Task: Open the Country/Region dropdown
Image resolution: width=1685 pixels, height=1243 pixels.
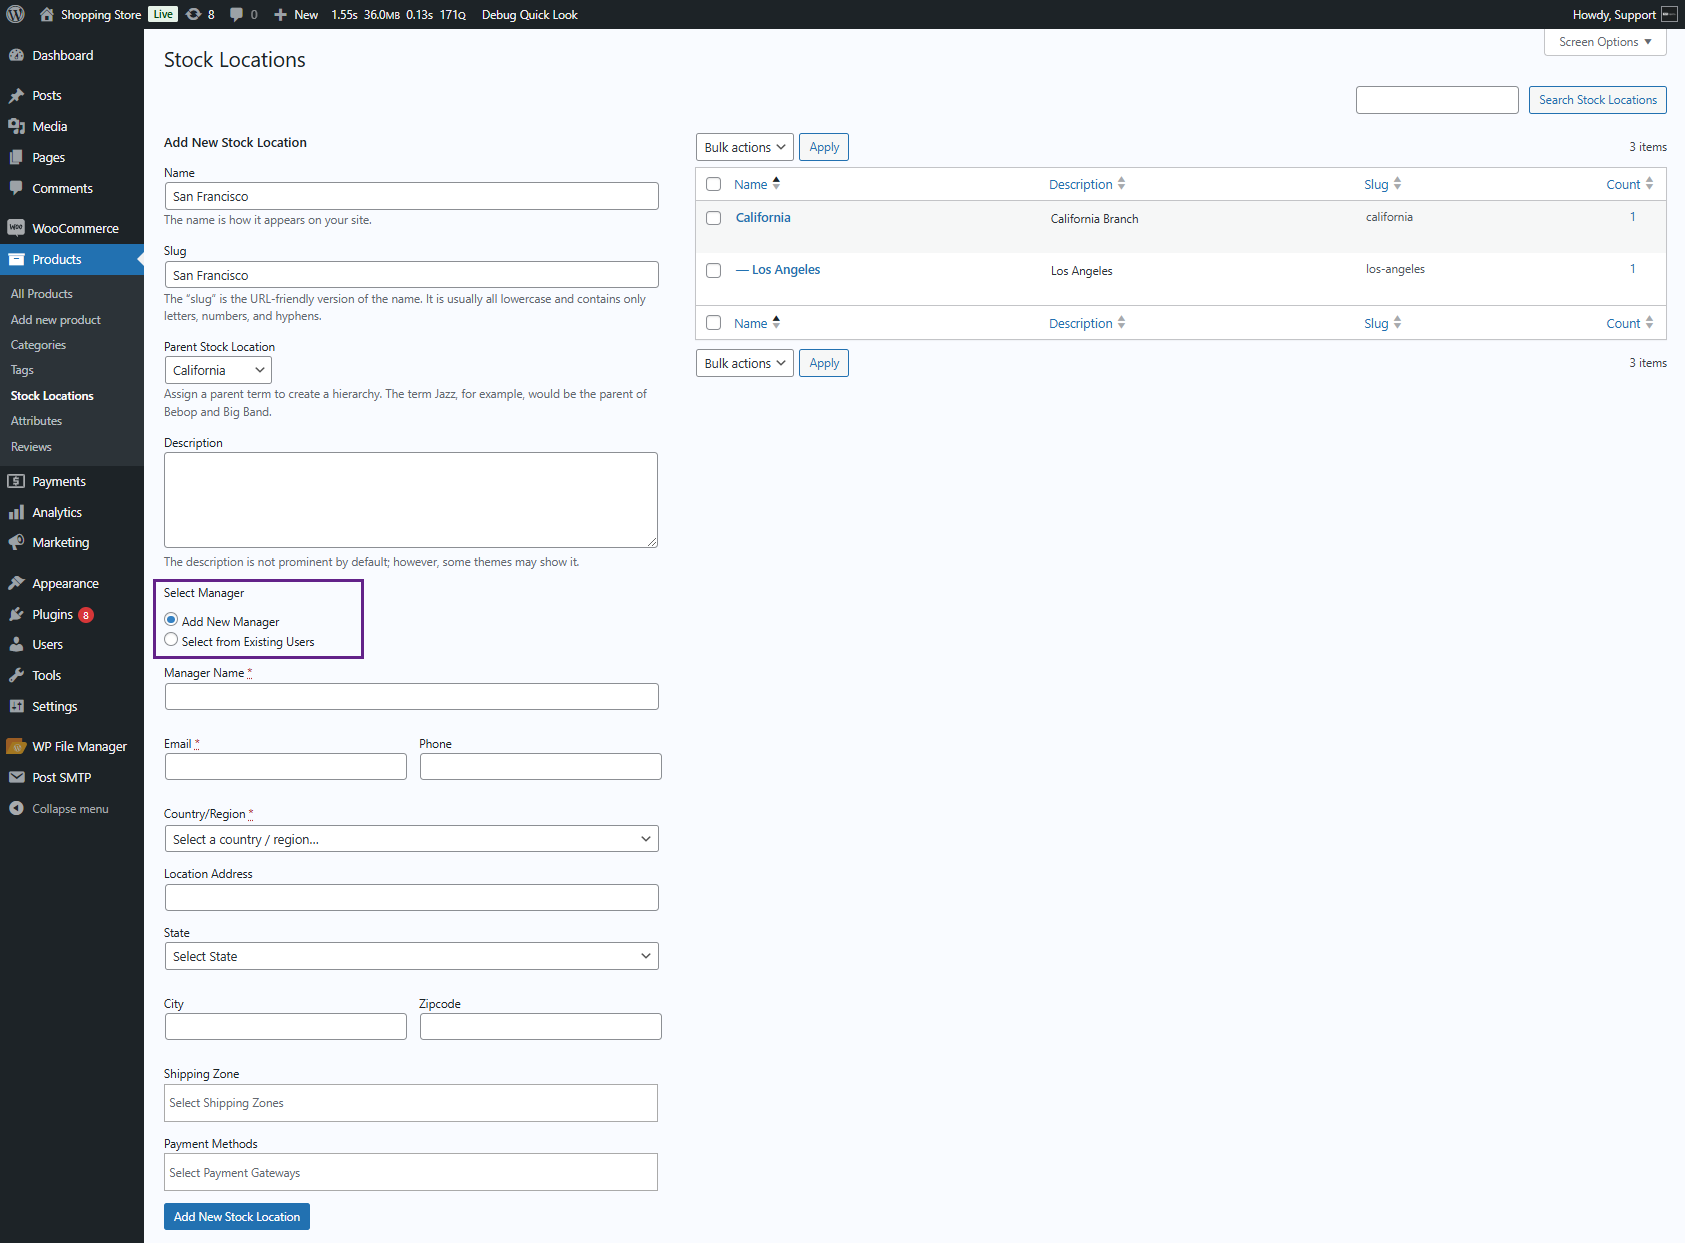Action: tap(411, 839)
